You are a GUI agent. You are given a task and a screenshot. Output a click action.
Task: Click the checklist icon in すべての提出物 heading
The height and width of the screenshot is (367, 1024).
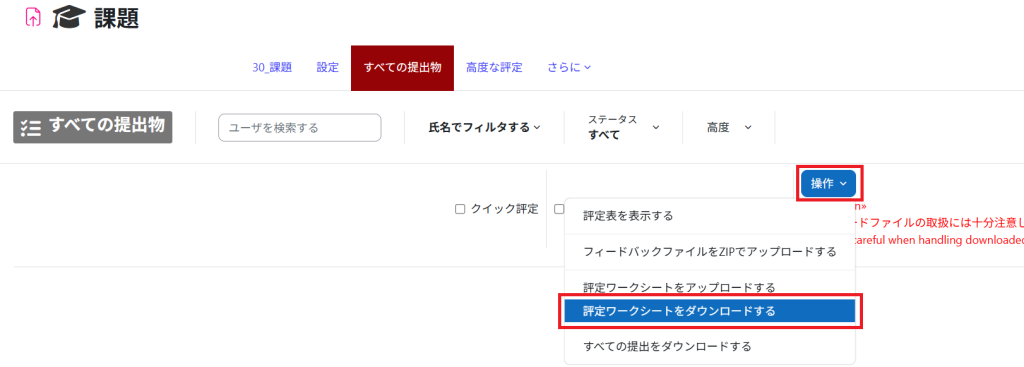[31, 127]
